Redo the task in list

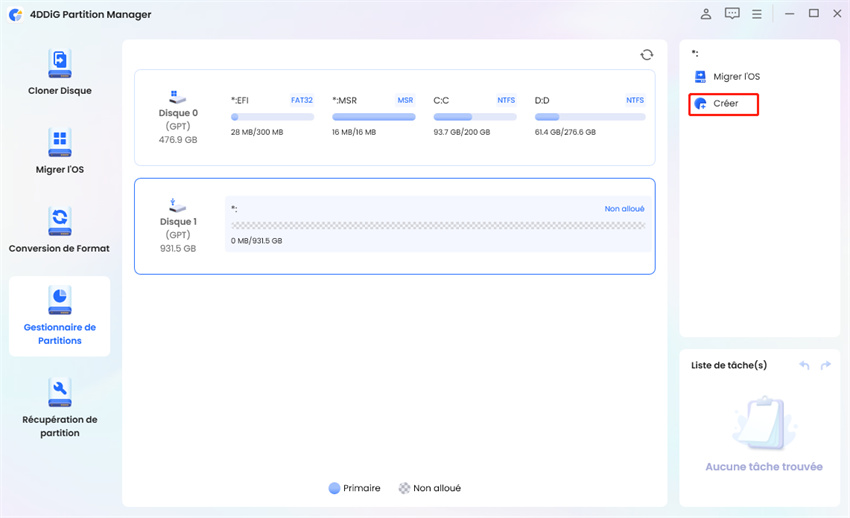coord(825,365)
